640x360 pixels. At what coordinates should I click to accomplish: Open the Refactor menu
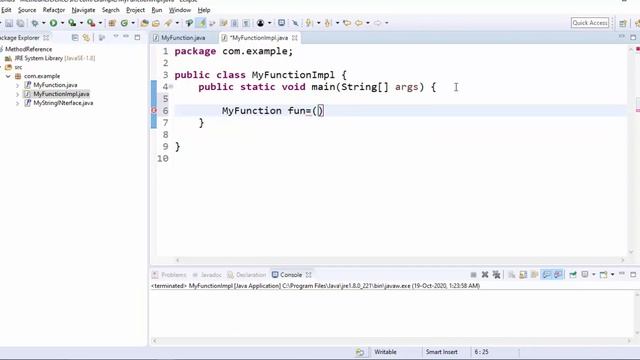54,10
